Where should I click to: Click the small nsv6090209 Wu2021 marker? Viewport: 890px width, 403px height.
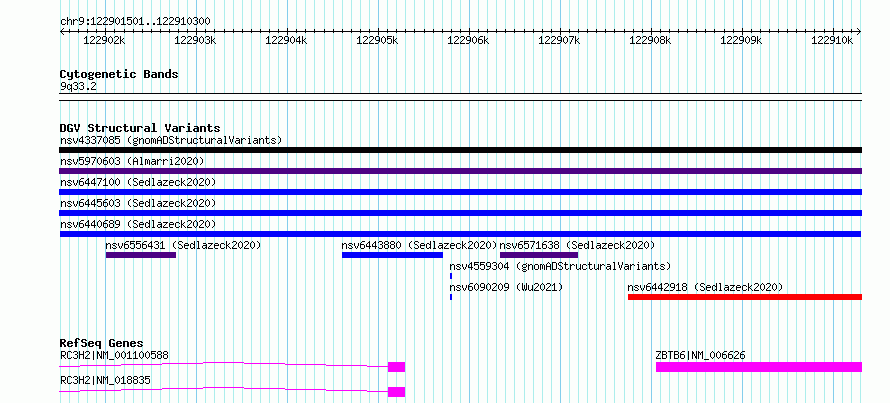tap(451, 297)
